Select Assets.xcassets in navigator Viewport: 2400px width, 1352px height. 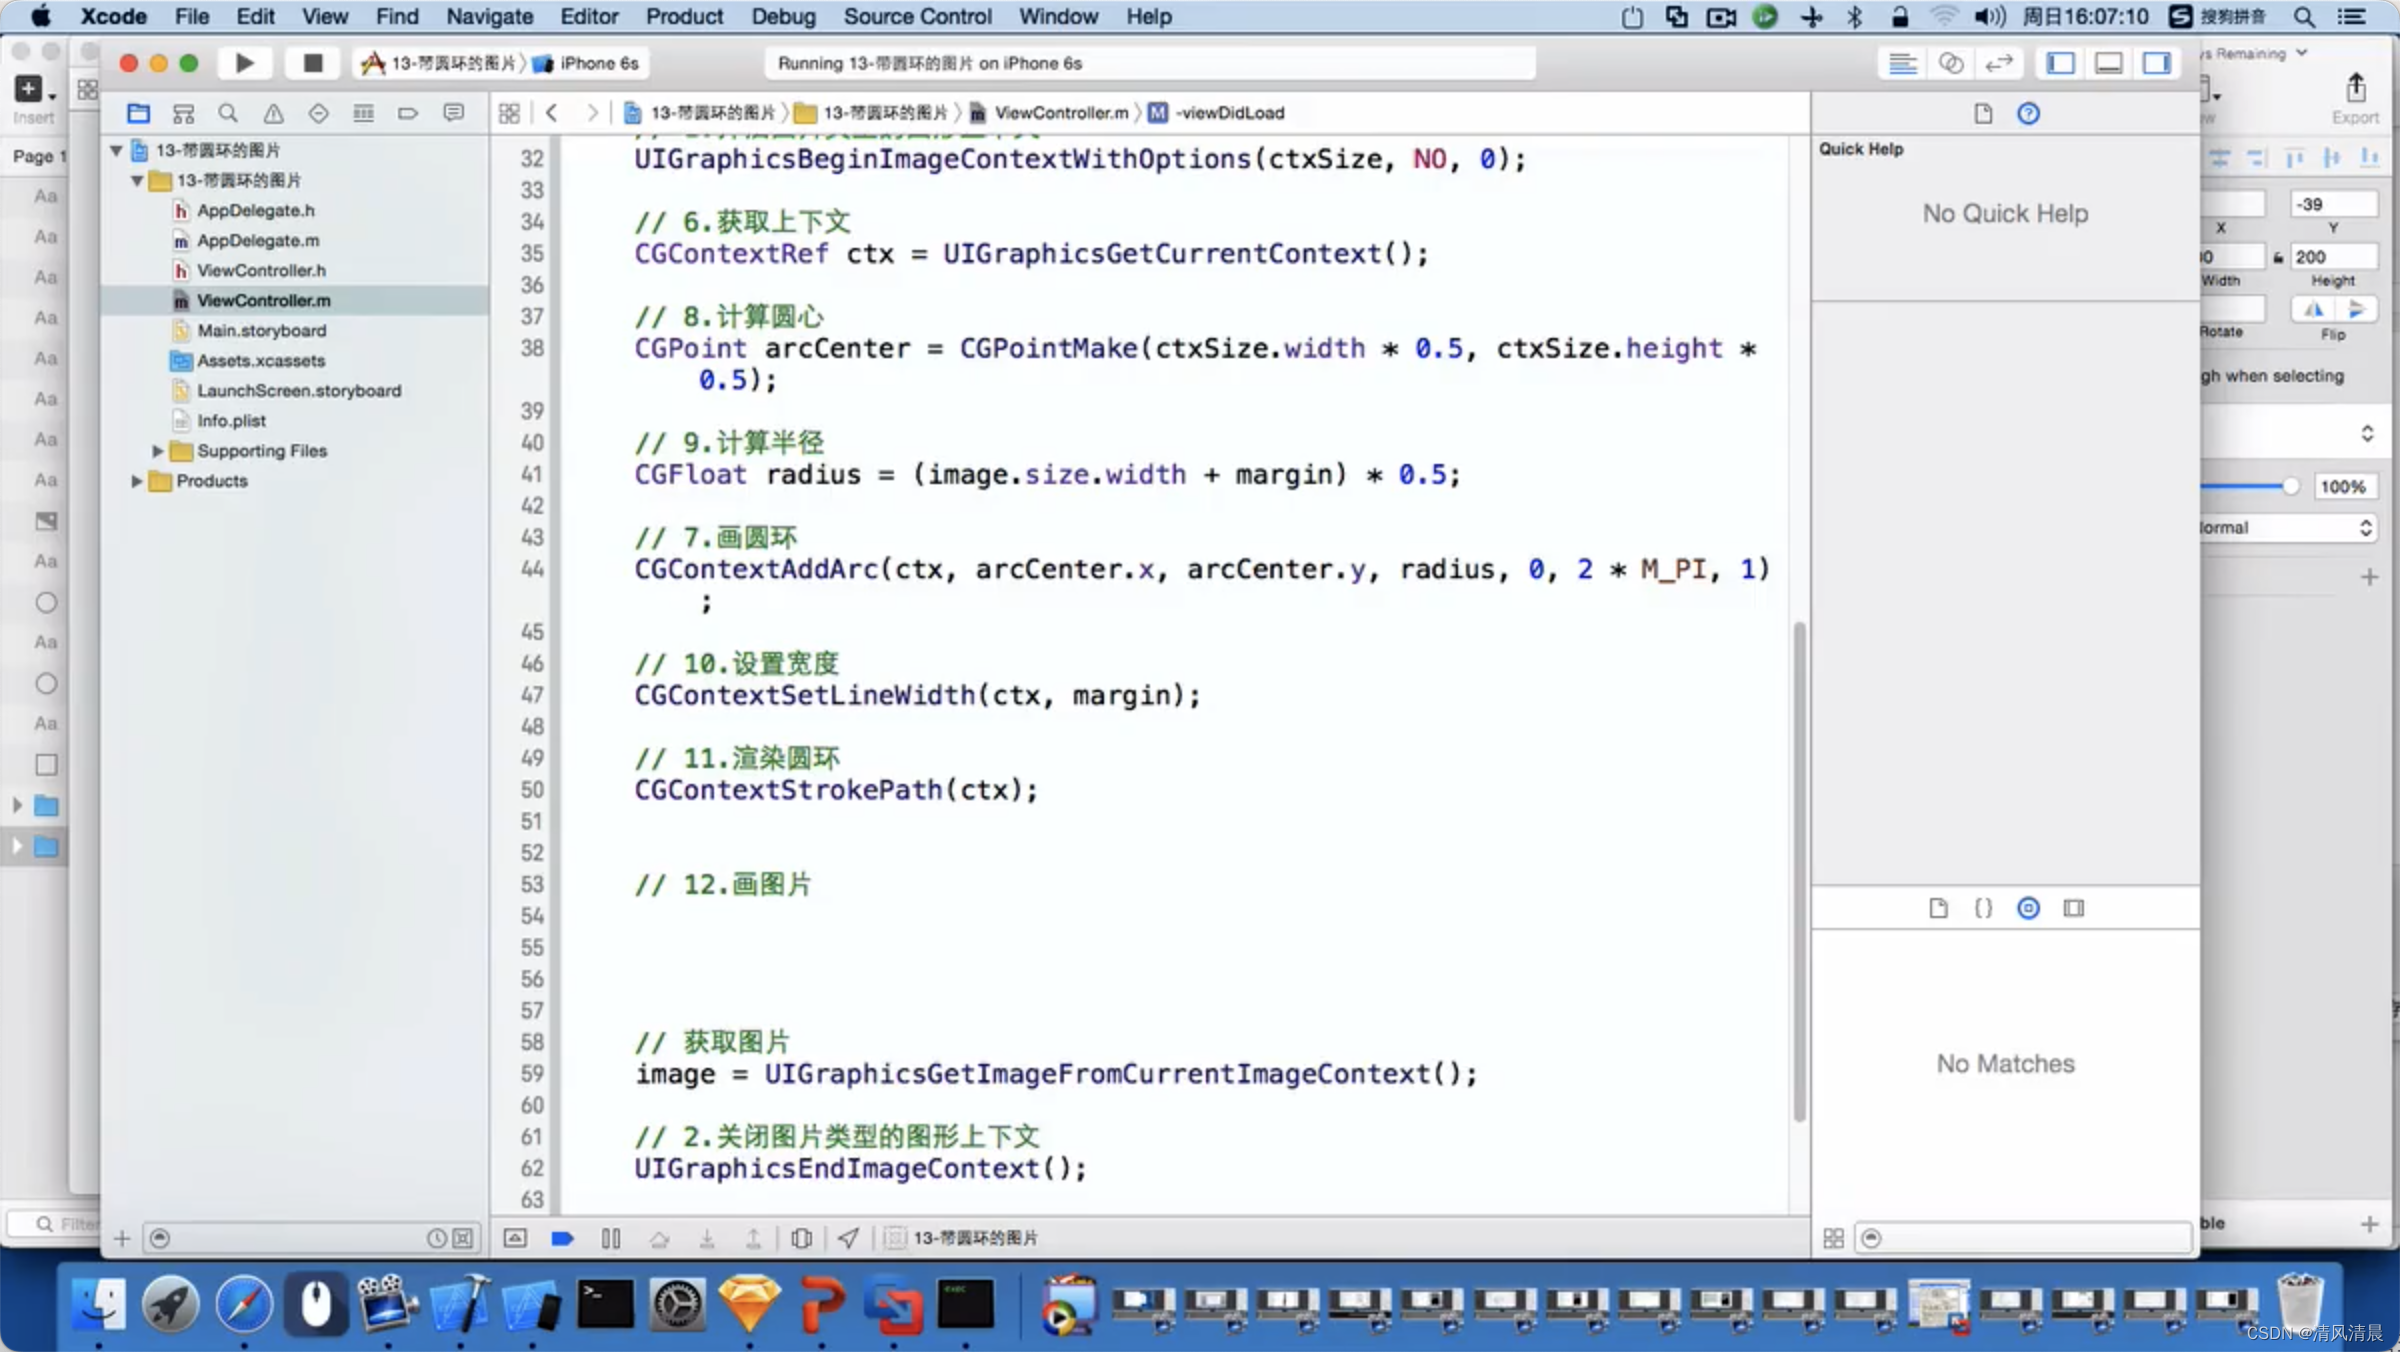coord(261,360)
